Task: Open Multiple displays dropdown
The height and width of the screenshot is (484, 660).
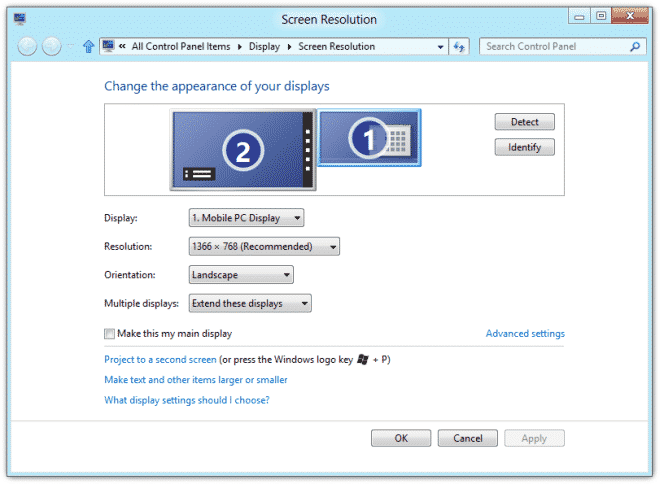Action: point(250,304)
